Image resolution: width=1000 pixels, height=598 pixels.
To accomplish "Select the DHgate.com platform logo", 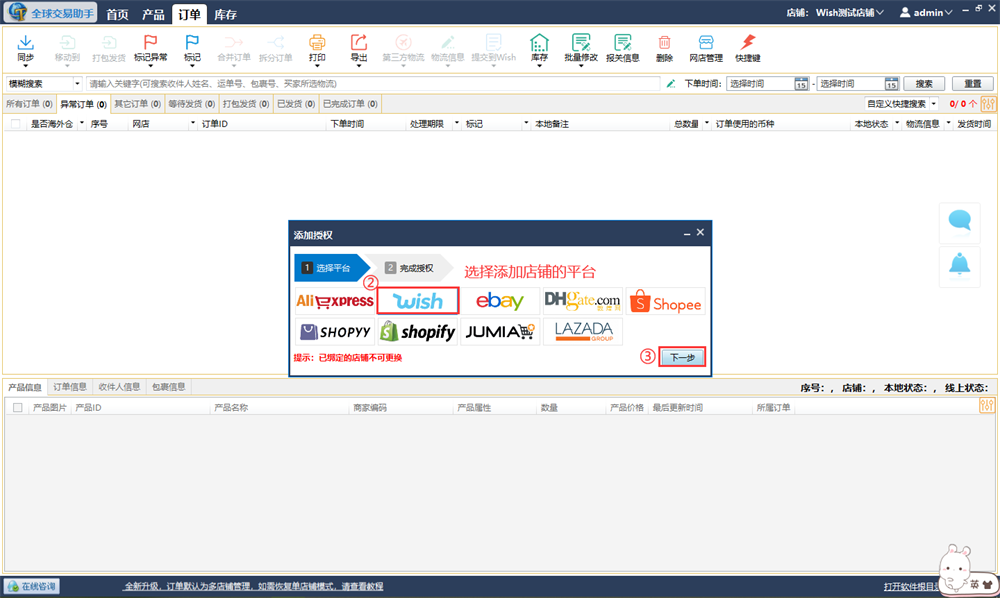I will coord(582,301).
